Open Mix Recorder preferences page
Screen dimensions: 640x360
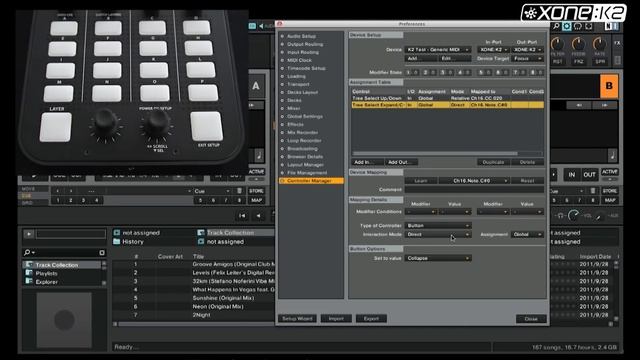click(302, 132)
